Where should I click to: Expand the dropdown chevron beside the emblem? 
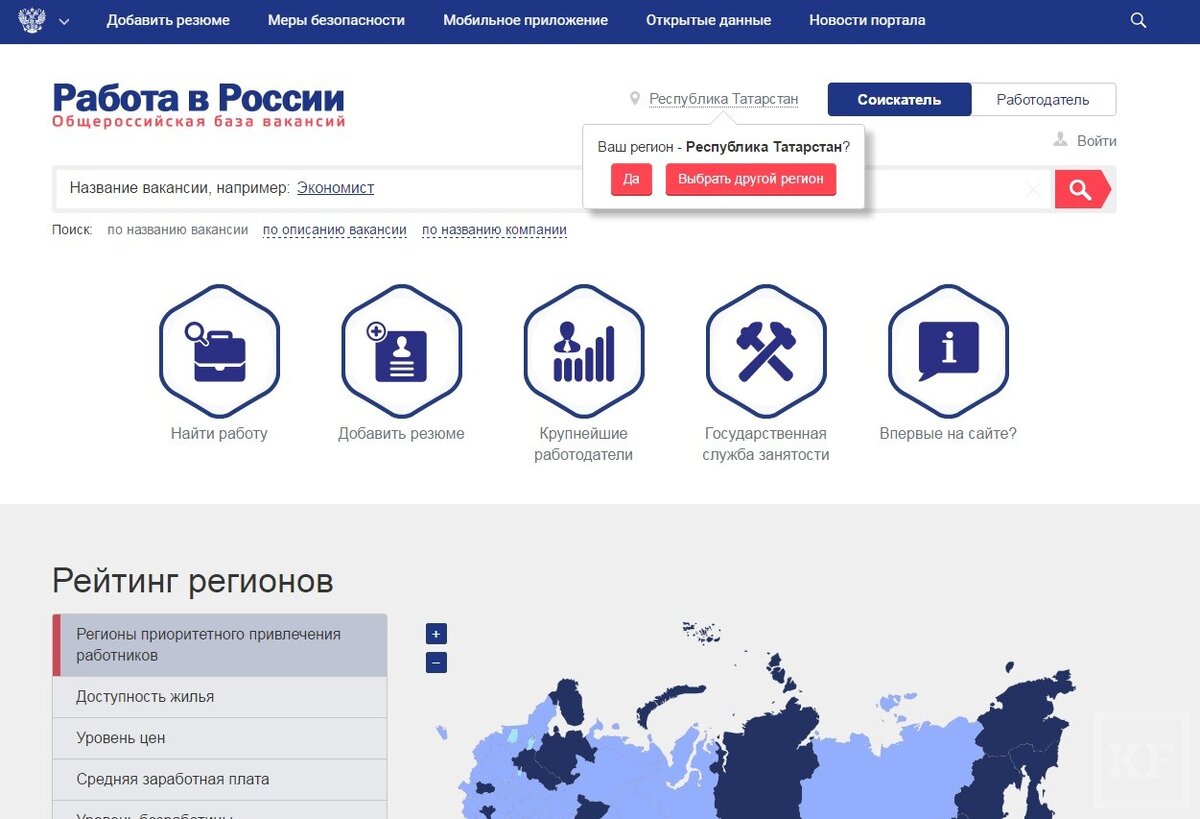[64, 21]
